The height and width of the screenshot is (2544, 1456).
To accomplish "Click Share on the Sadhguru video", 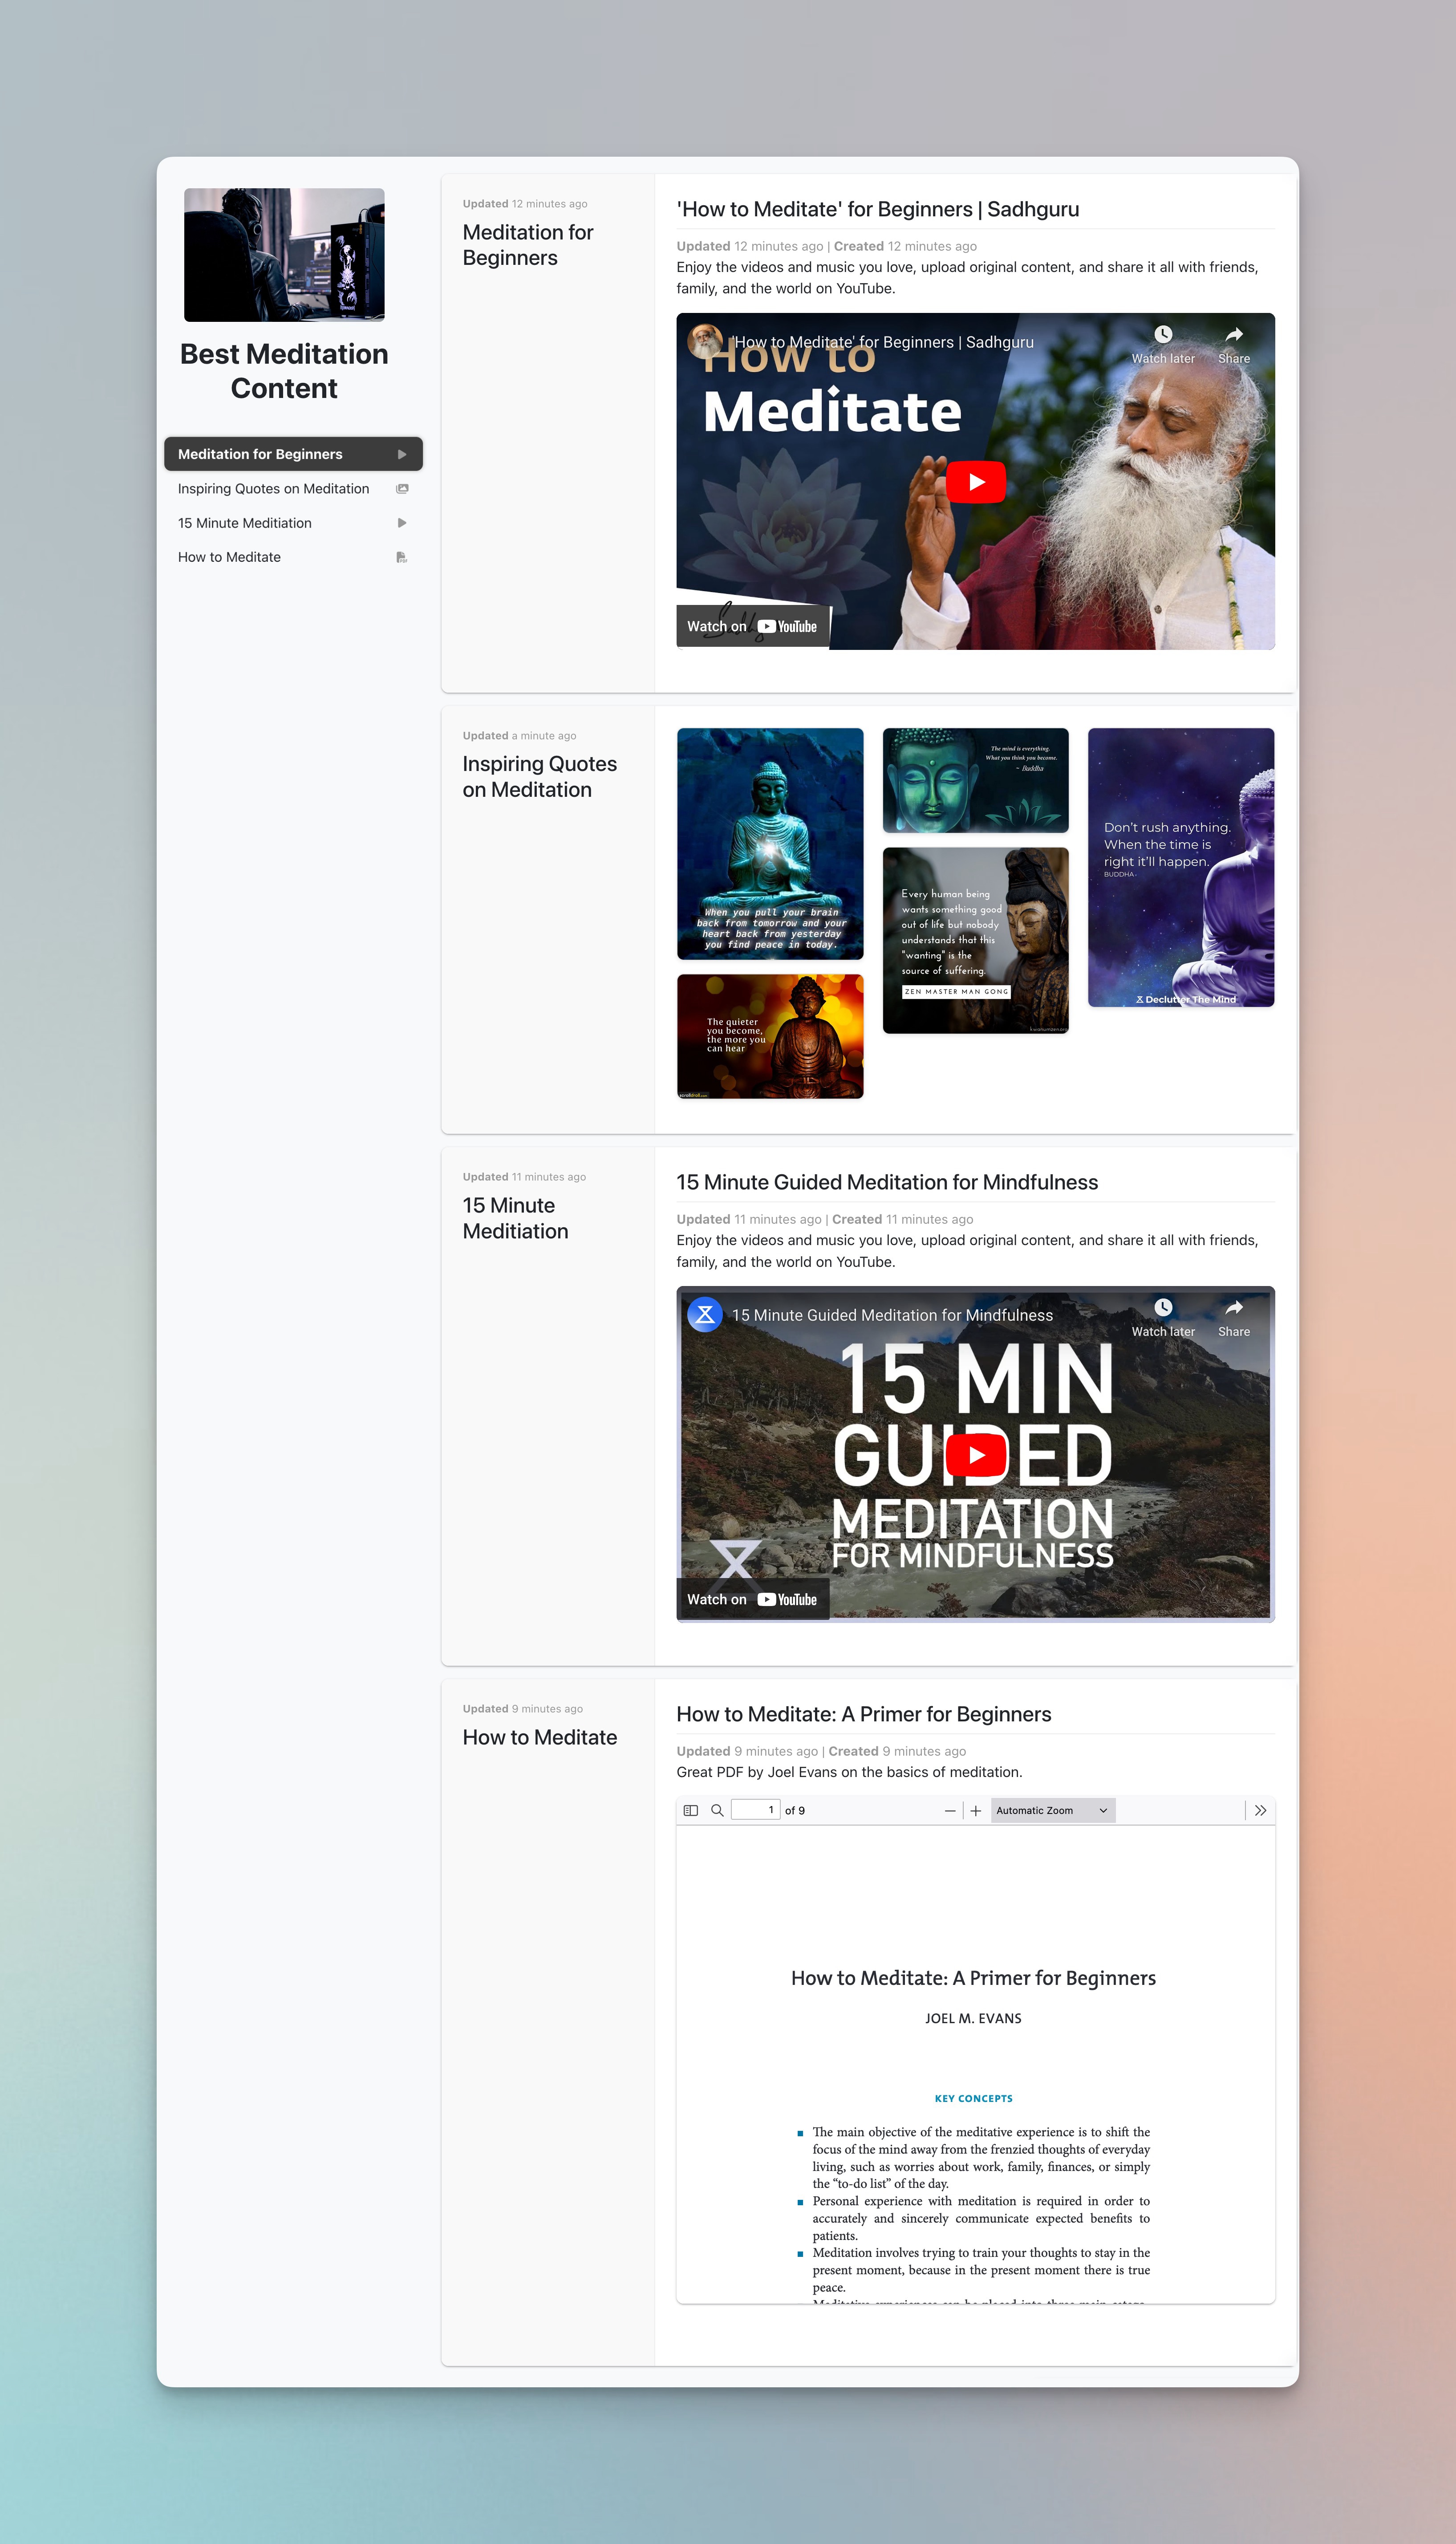I will (1234, 345).
